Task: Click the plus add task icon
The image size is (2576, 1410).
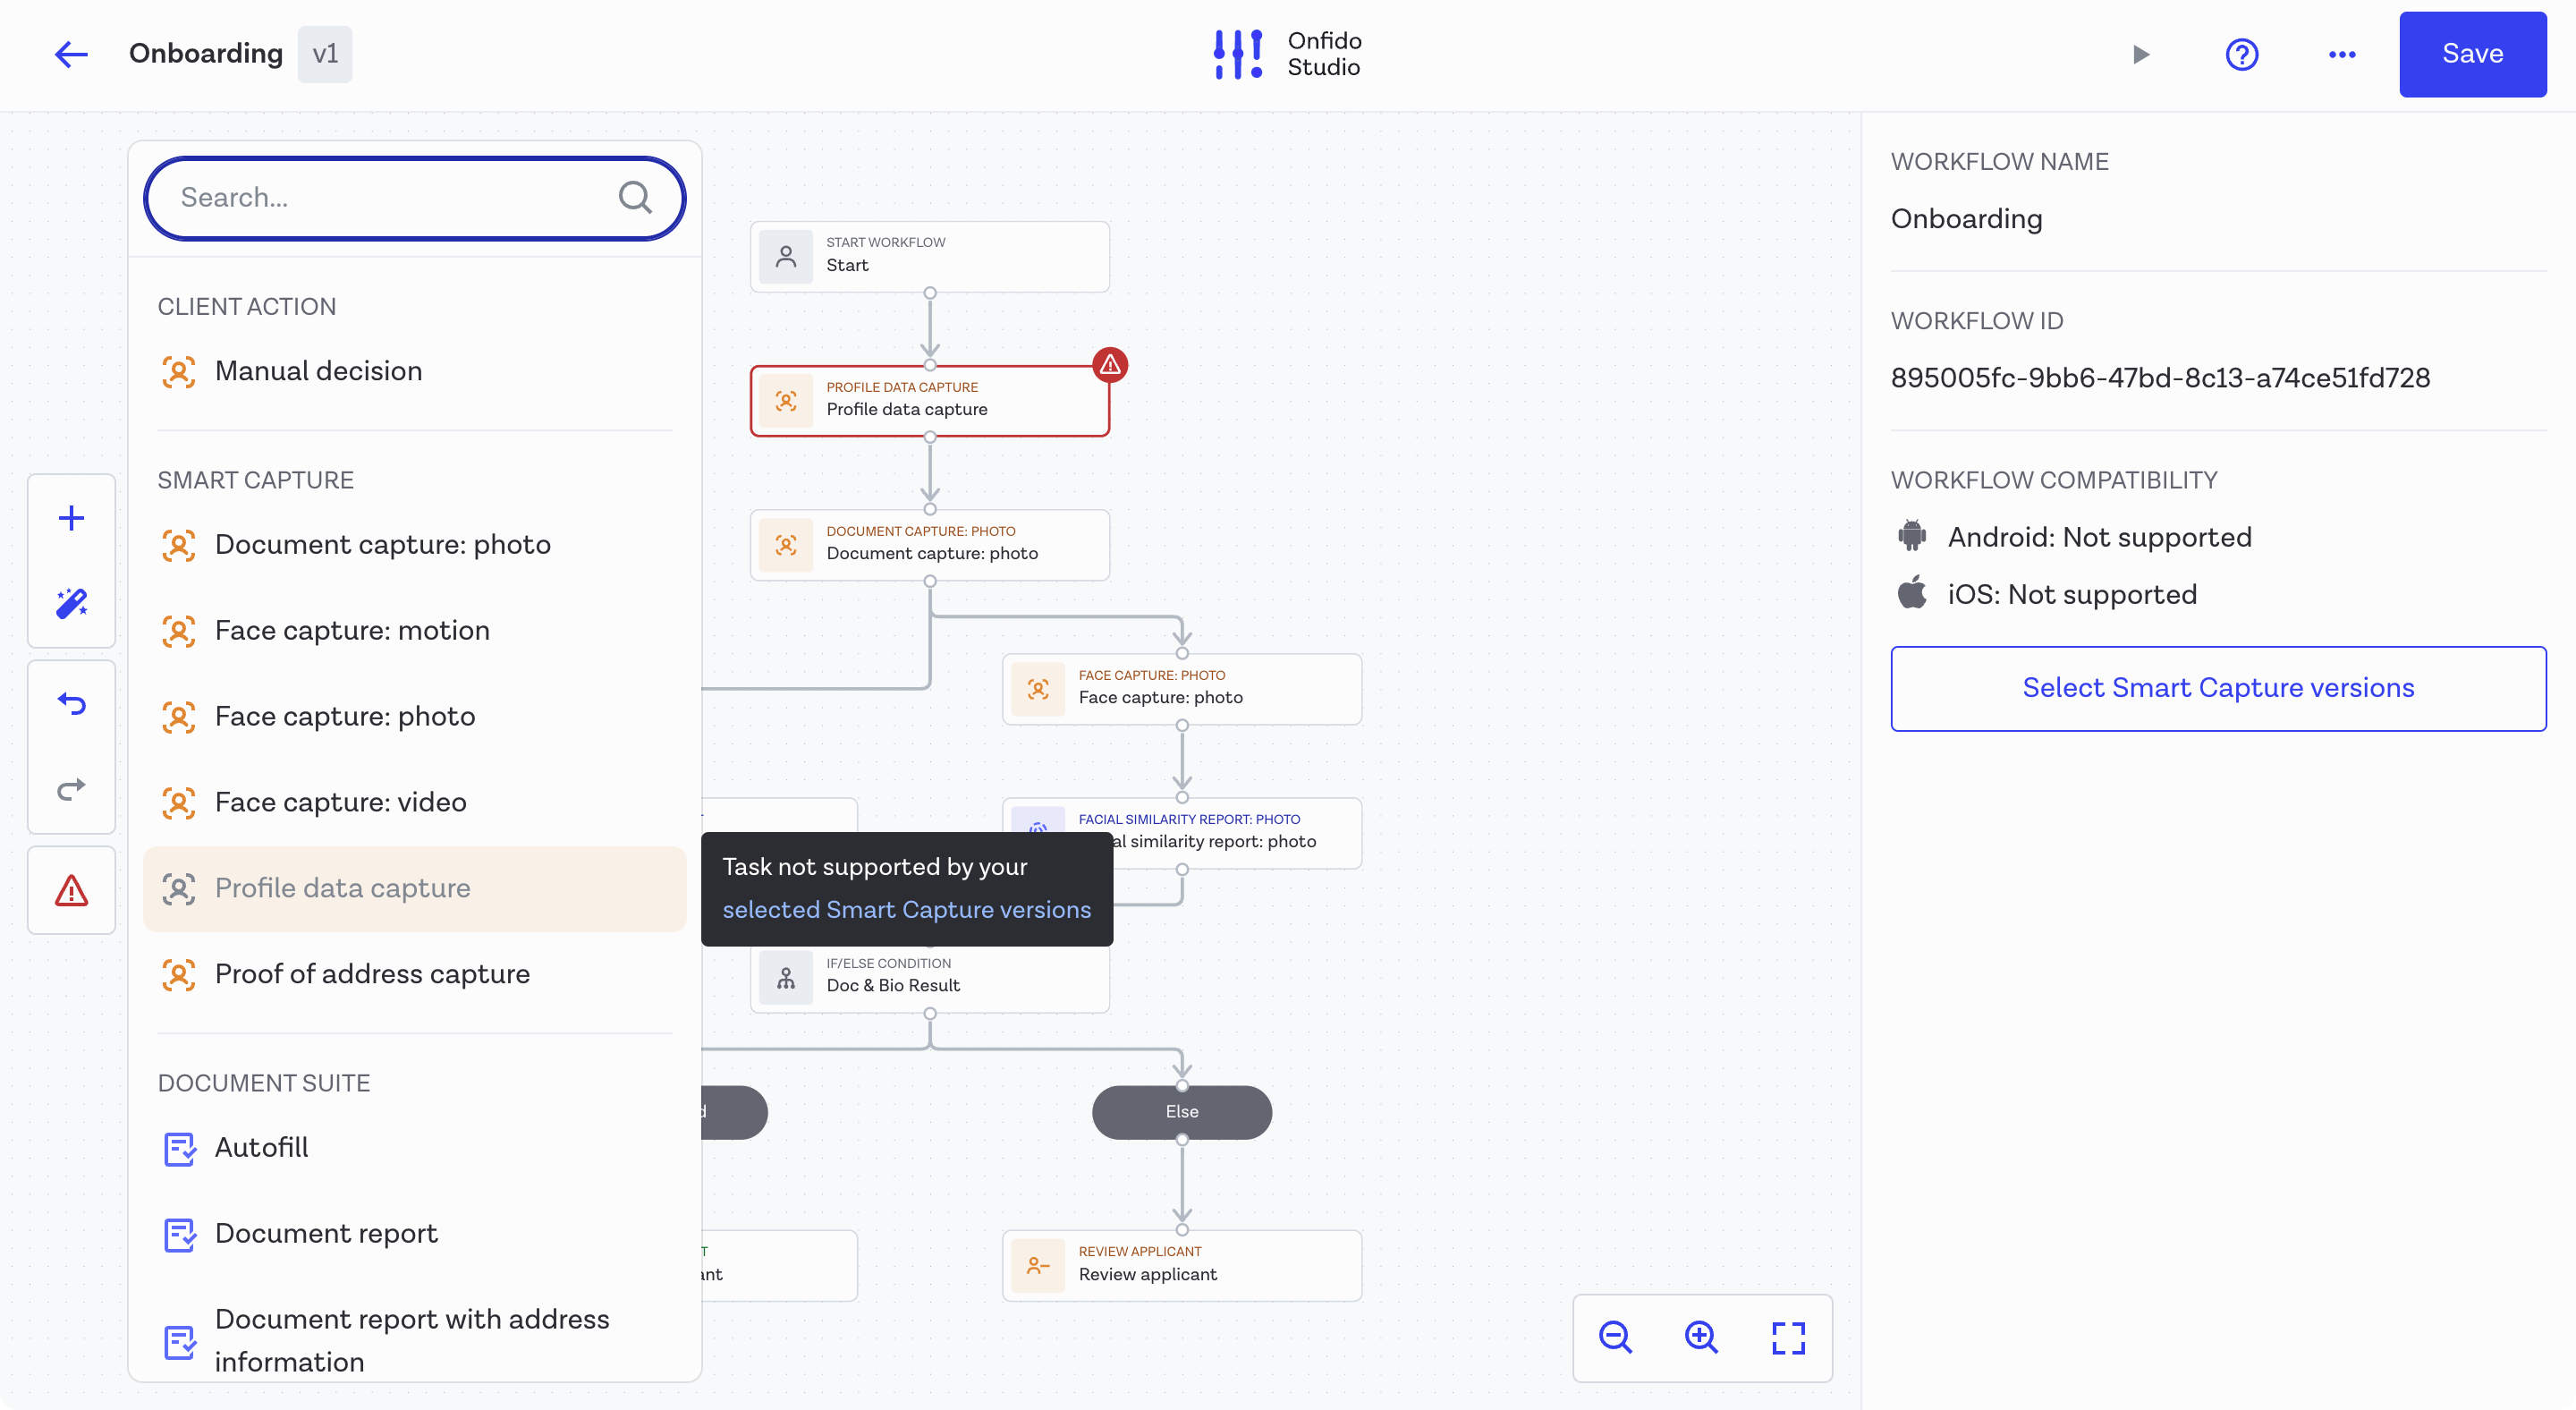Action: (71, 518)
